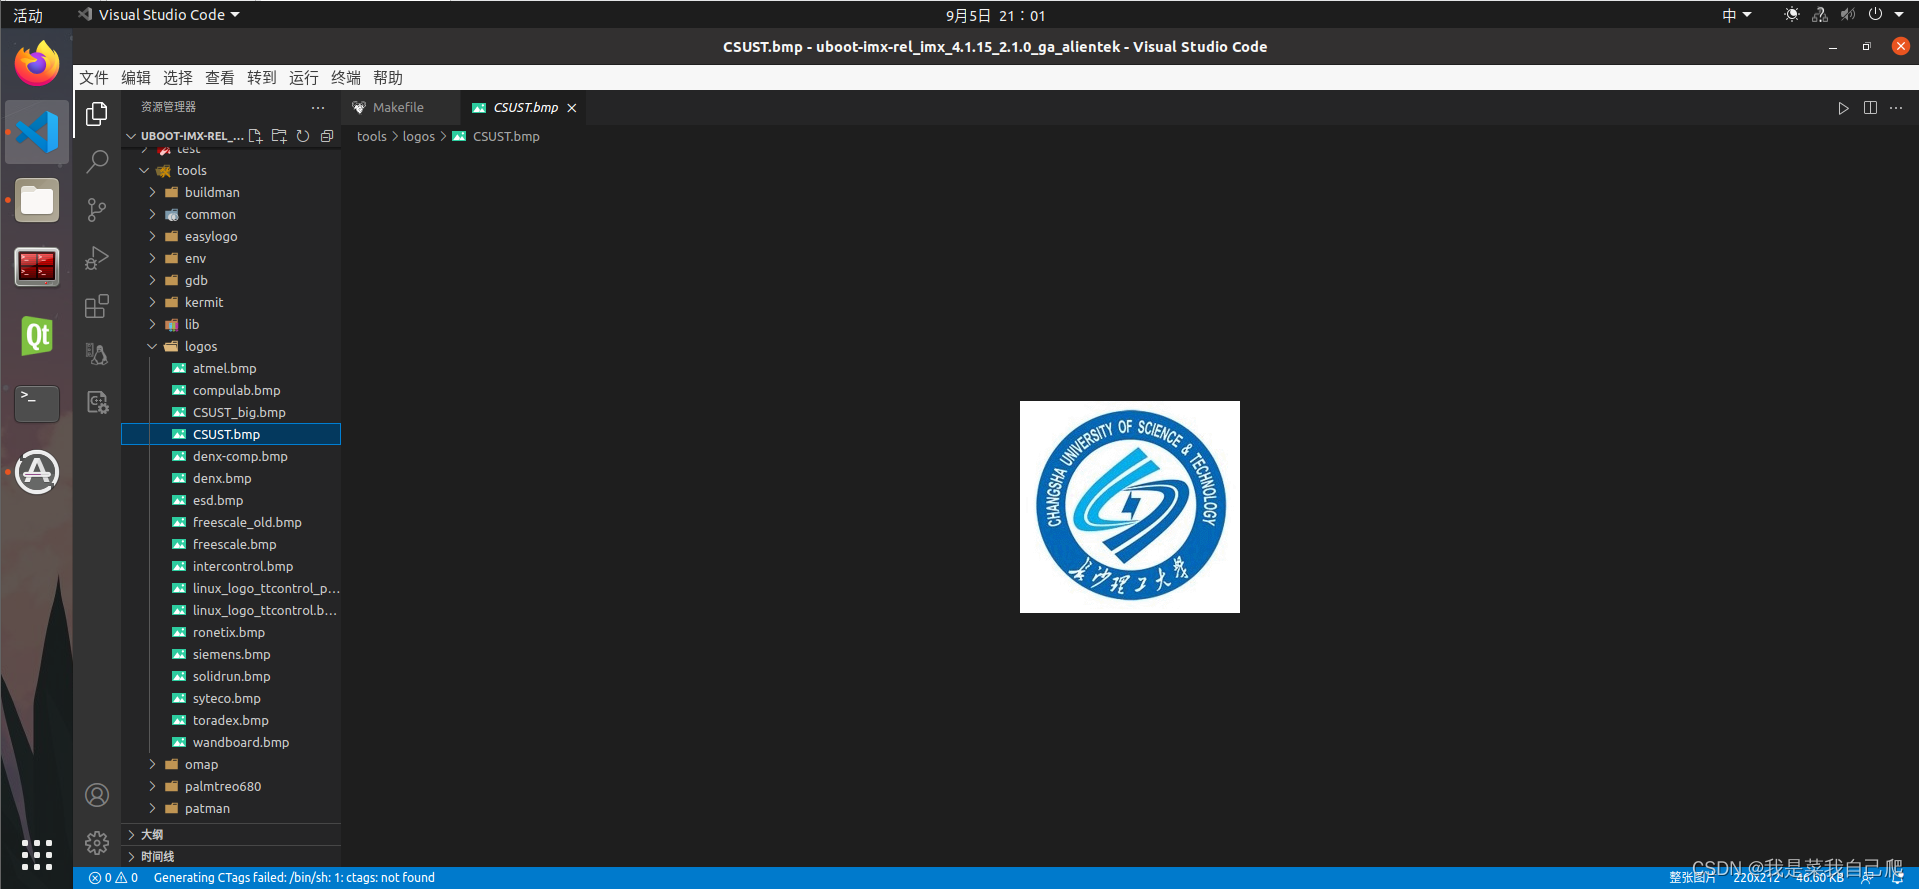Create a new folder in explorer header

[279, 136]
